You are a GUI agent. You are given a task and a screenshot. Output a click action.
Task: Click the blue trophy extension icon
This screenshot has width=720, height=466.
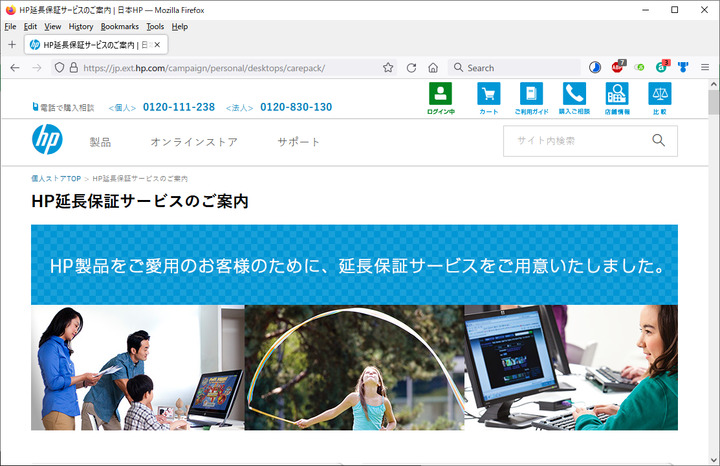[x=683, y=67]
